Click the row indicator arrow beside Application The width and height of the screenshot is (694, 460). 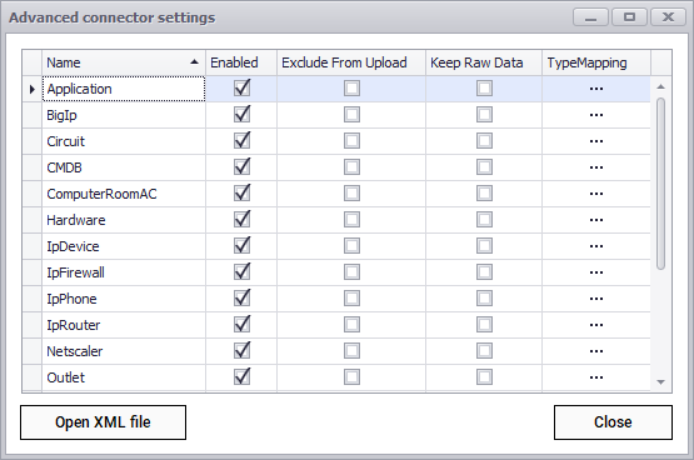pos(32,89)
